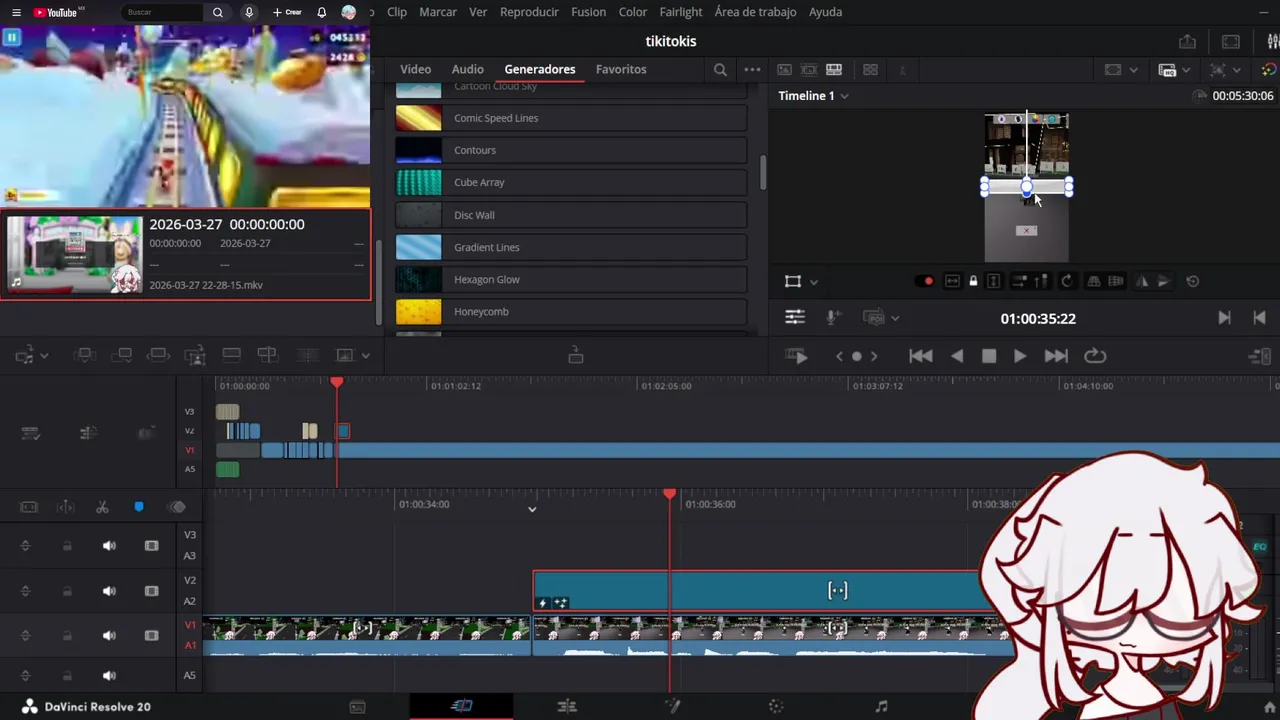Open the Edit page icon in the bottom bar
This screenshot has width=1280, height=720.
coord(567,706)
